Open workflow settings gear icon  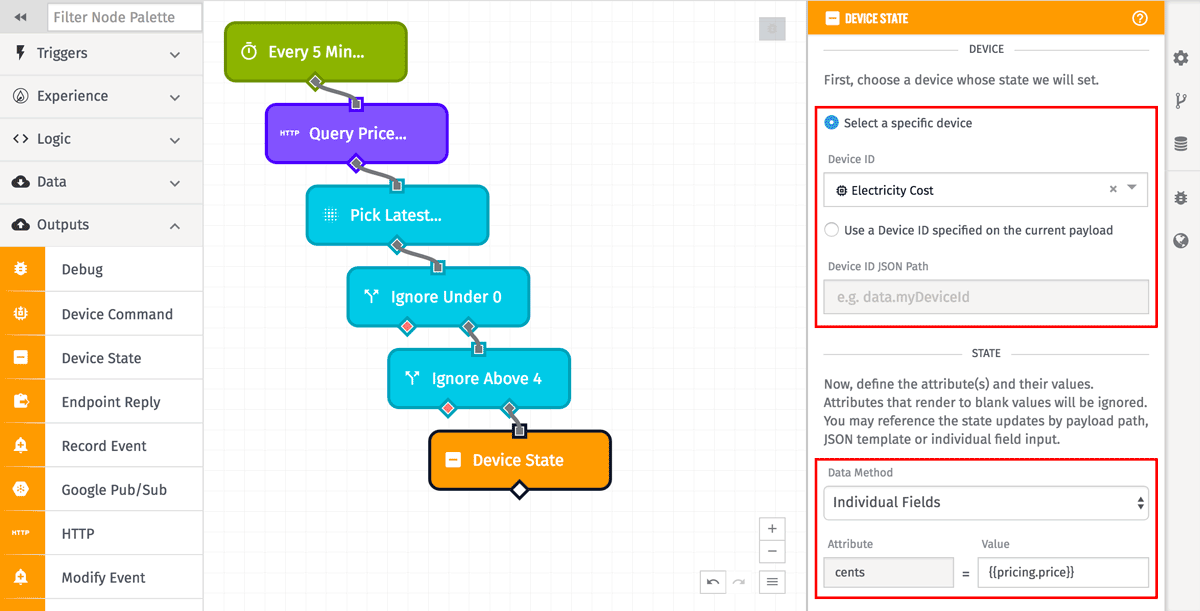[1181, 58]
